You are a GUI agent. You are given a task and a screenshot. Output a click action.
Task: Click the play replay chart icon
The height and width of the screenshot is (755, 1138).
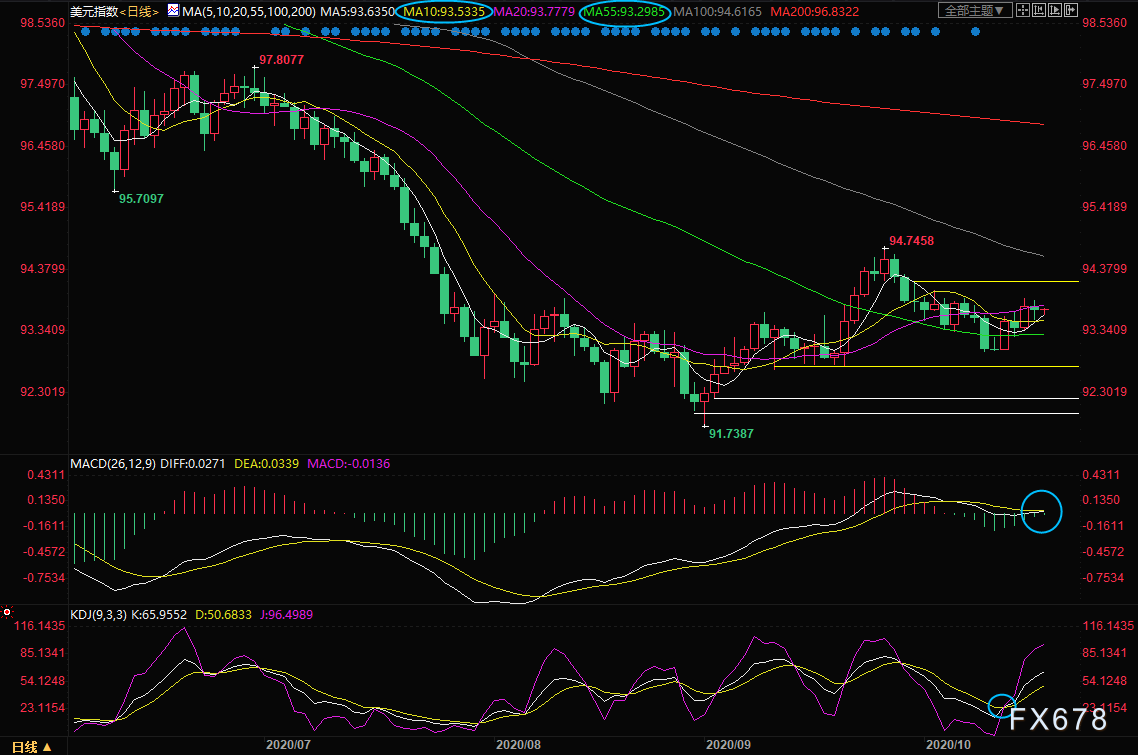(1055, 10)
